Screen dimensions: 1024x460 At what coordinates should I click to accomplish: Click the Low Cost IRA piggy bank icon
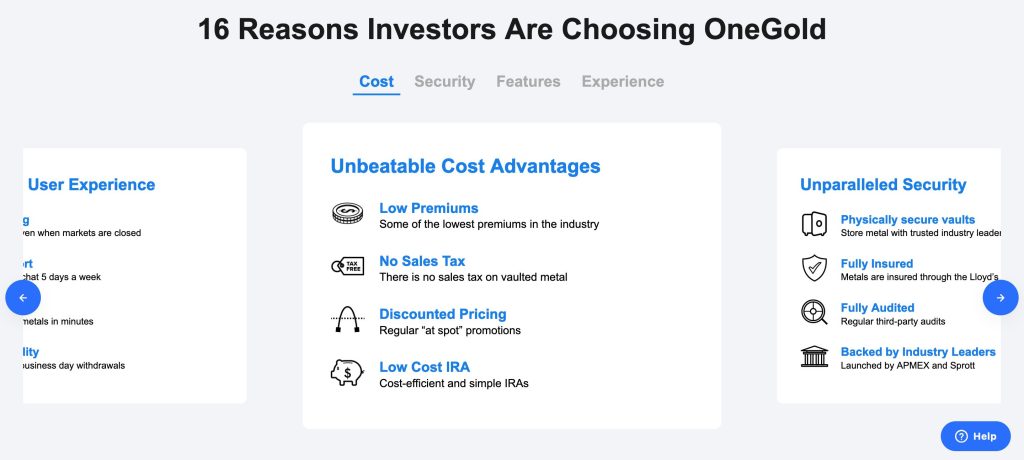coord(346,373)
